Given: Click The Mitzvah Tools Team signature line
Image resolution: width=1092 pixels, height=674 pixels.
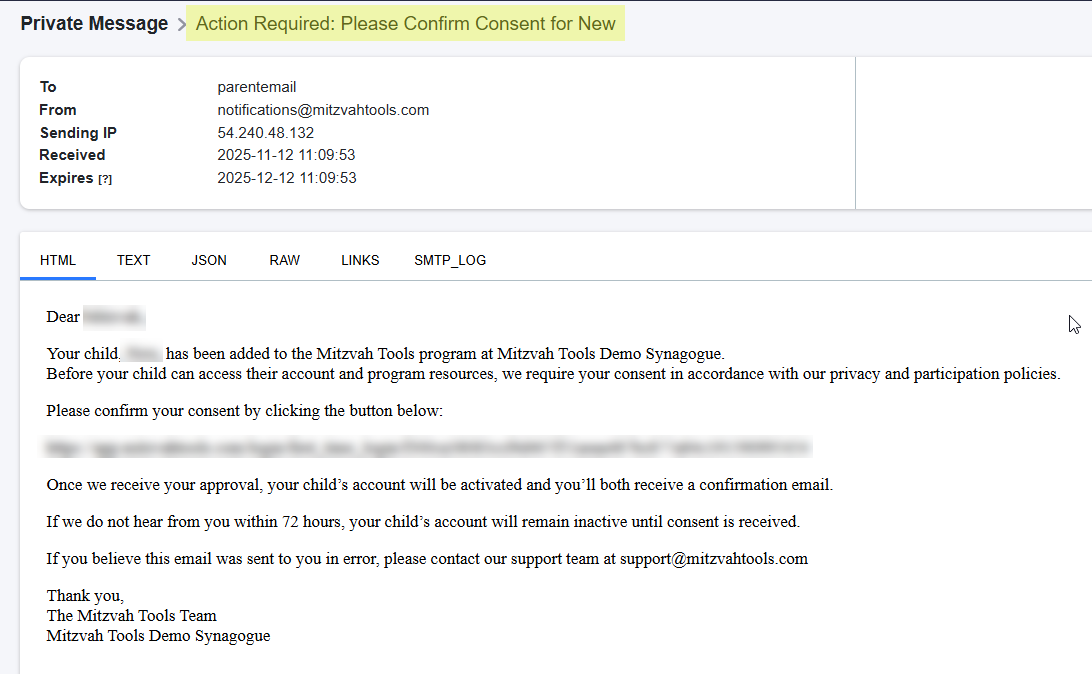Looking at the screenshot, I should pyautogui.click(x=132, y=615).
